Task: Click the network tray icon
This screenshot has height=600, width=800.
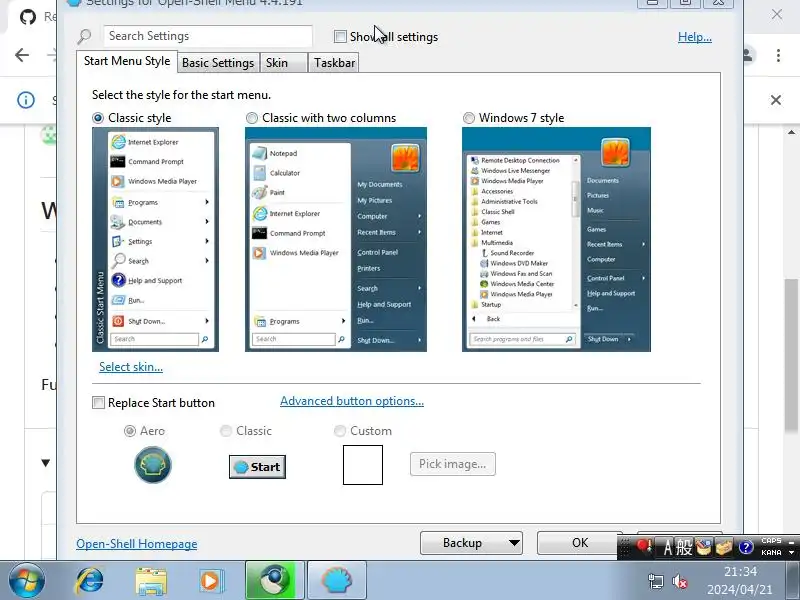Action: pos(656,581)
